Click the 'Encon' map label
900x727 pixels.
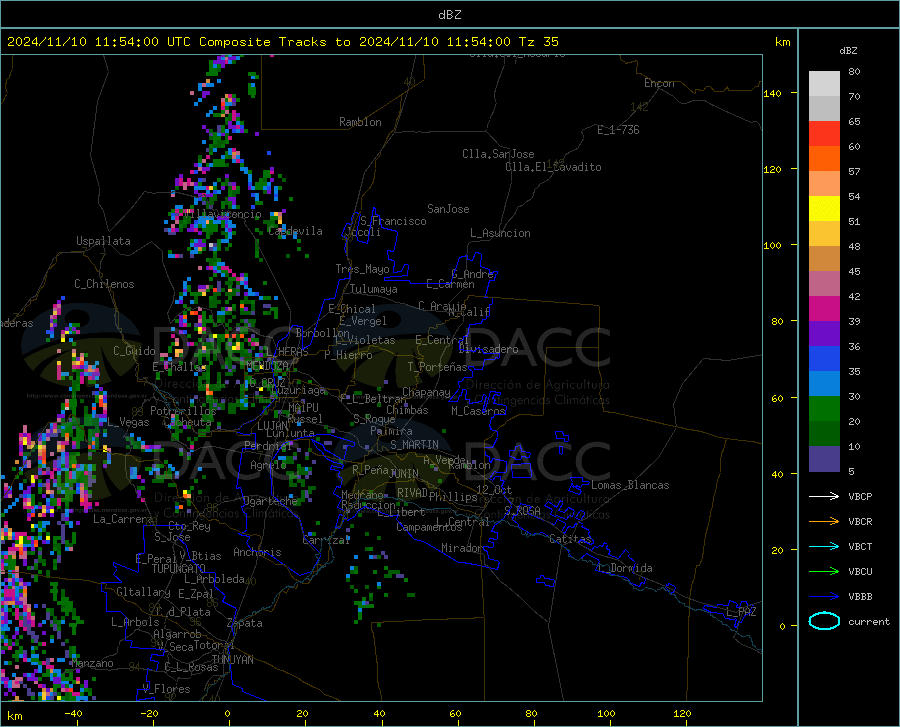coord(659,83)
